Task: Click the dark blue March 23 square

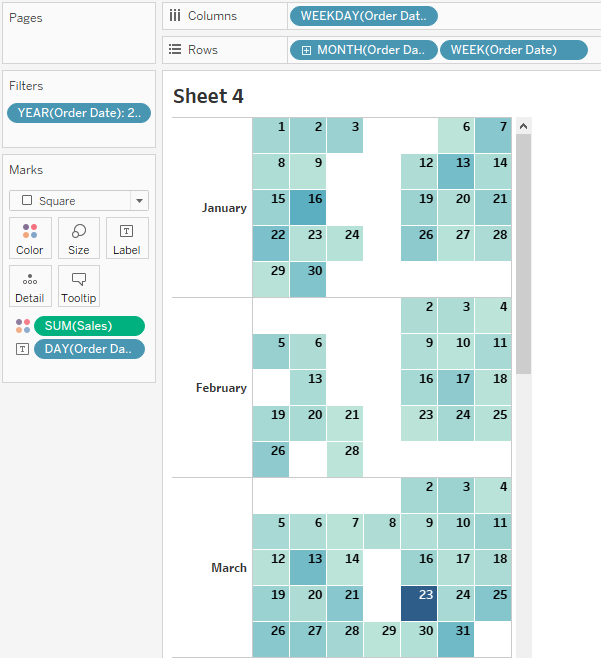Action: 419,603
